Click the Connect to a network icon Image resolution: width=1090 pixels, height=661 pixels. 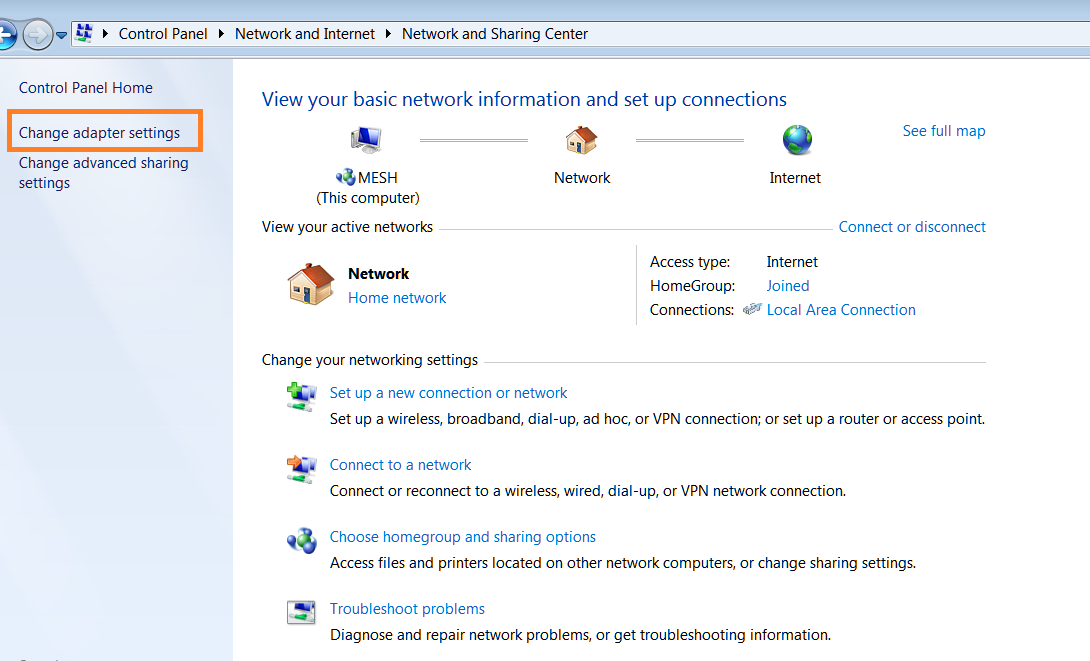click(x=301, y=469)
